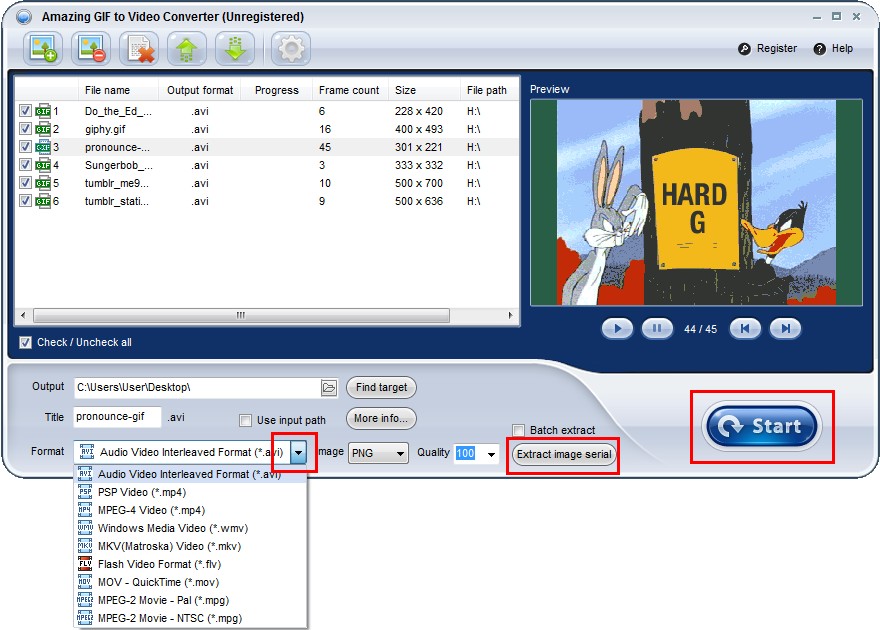
Task: Click the GIF icon for giphy.gif row
Action: 43,129
